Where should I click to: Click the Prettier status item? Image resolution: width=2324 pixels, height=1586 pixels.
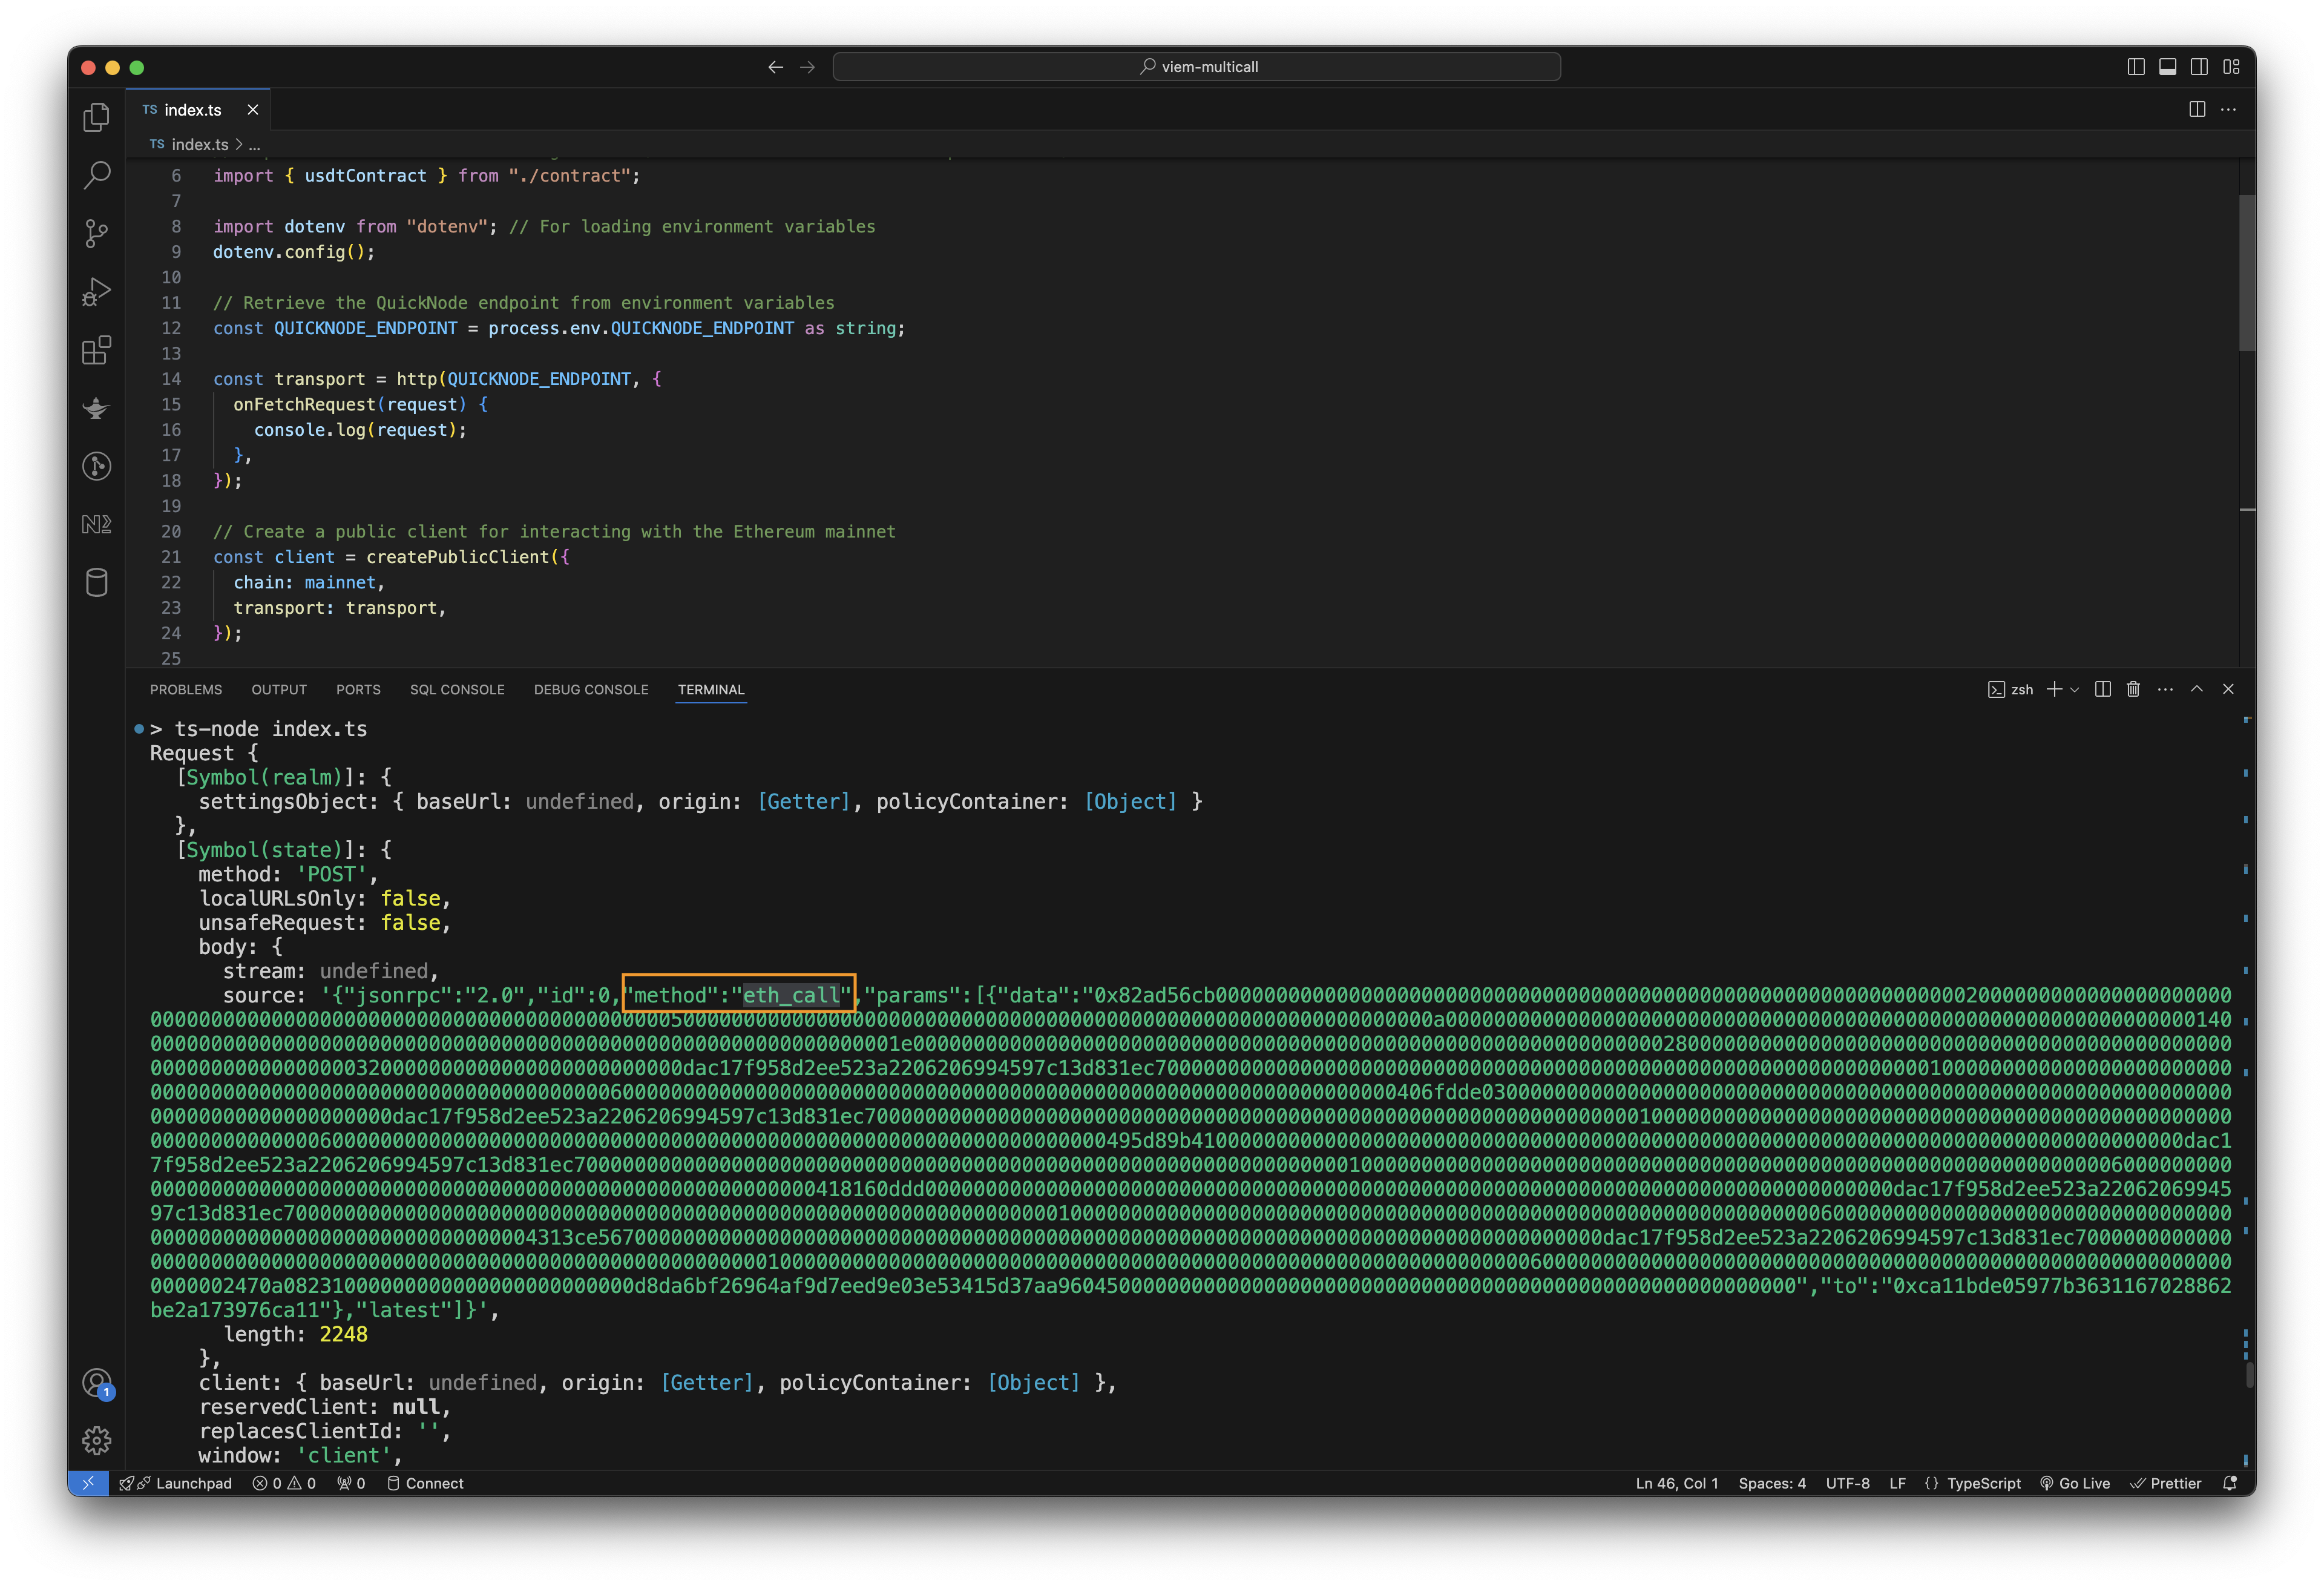pos(2166,1483)
